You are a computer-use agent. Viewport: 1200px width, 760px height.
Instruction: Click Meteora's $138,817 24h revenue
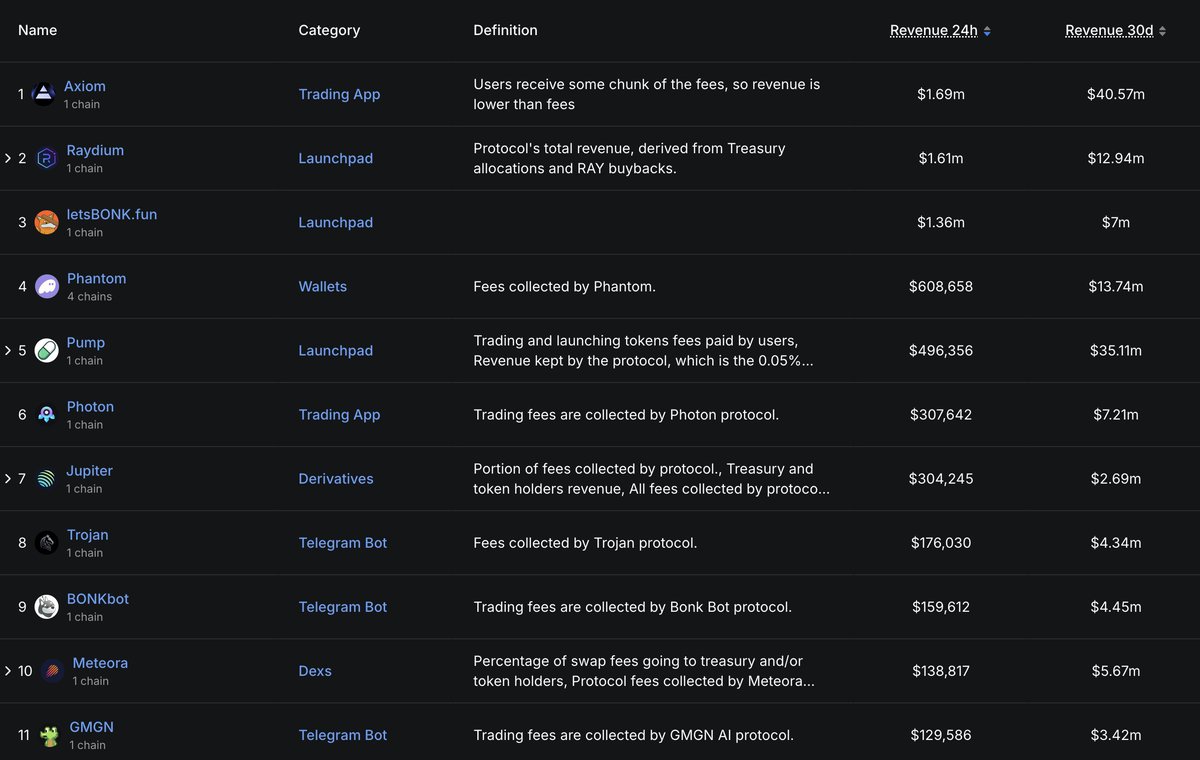(x=941, y=670)
